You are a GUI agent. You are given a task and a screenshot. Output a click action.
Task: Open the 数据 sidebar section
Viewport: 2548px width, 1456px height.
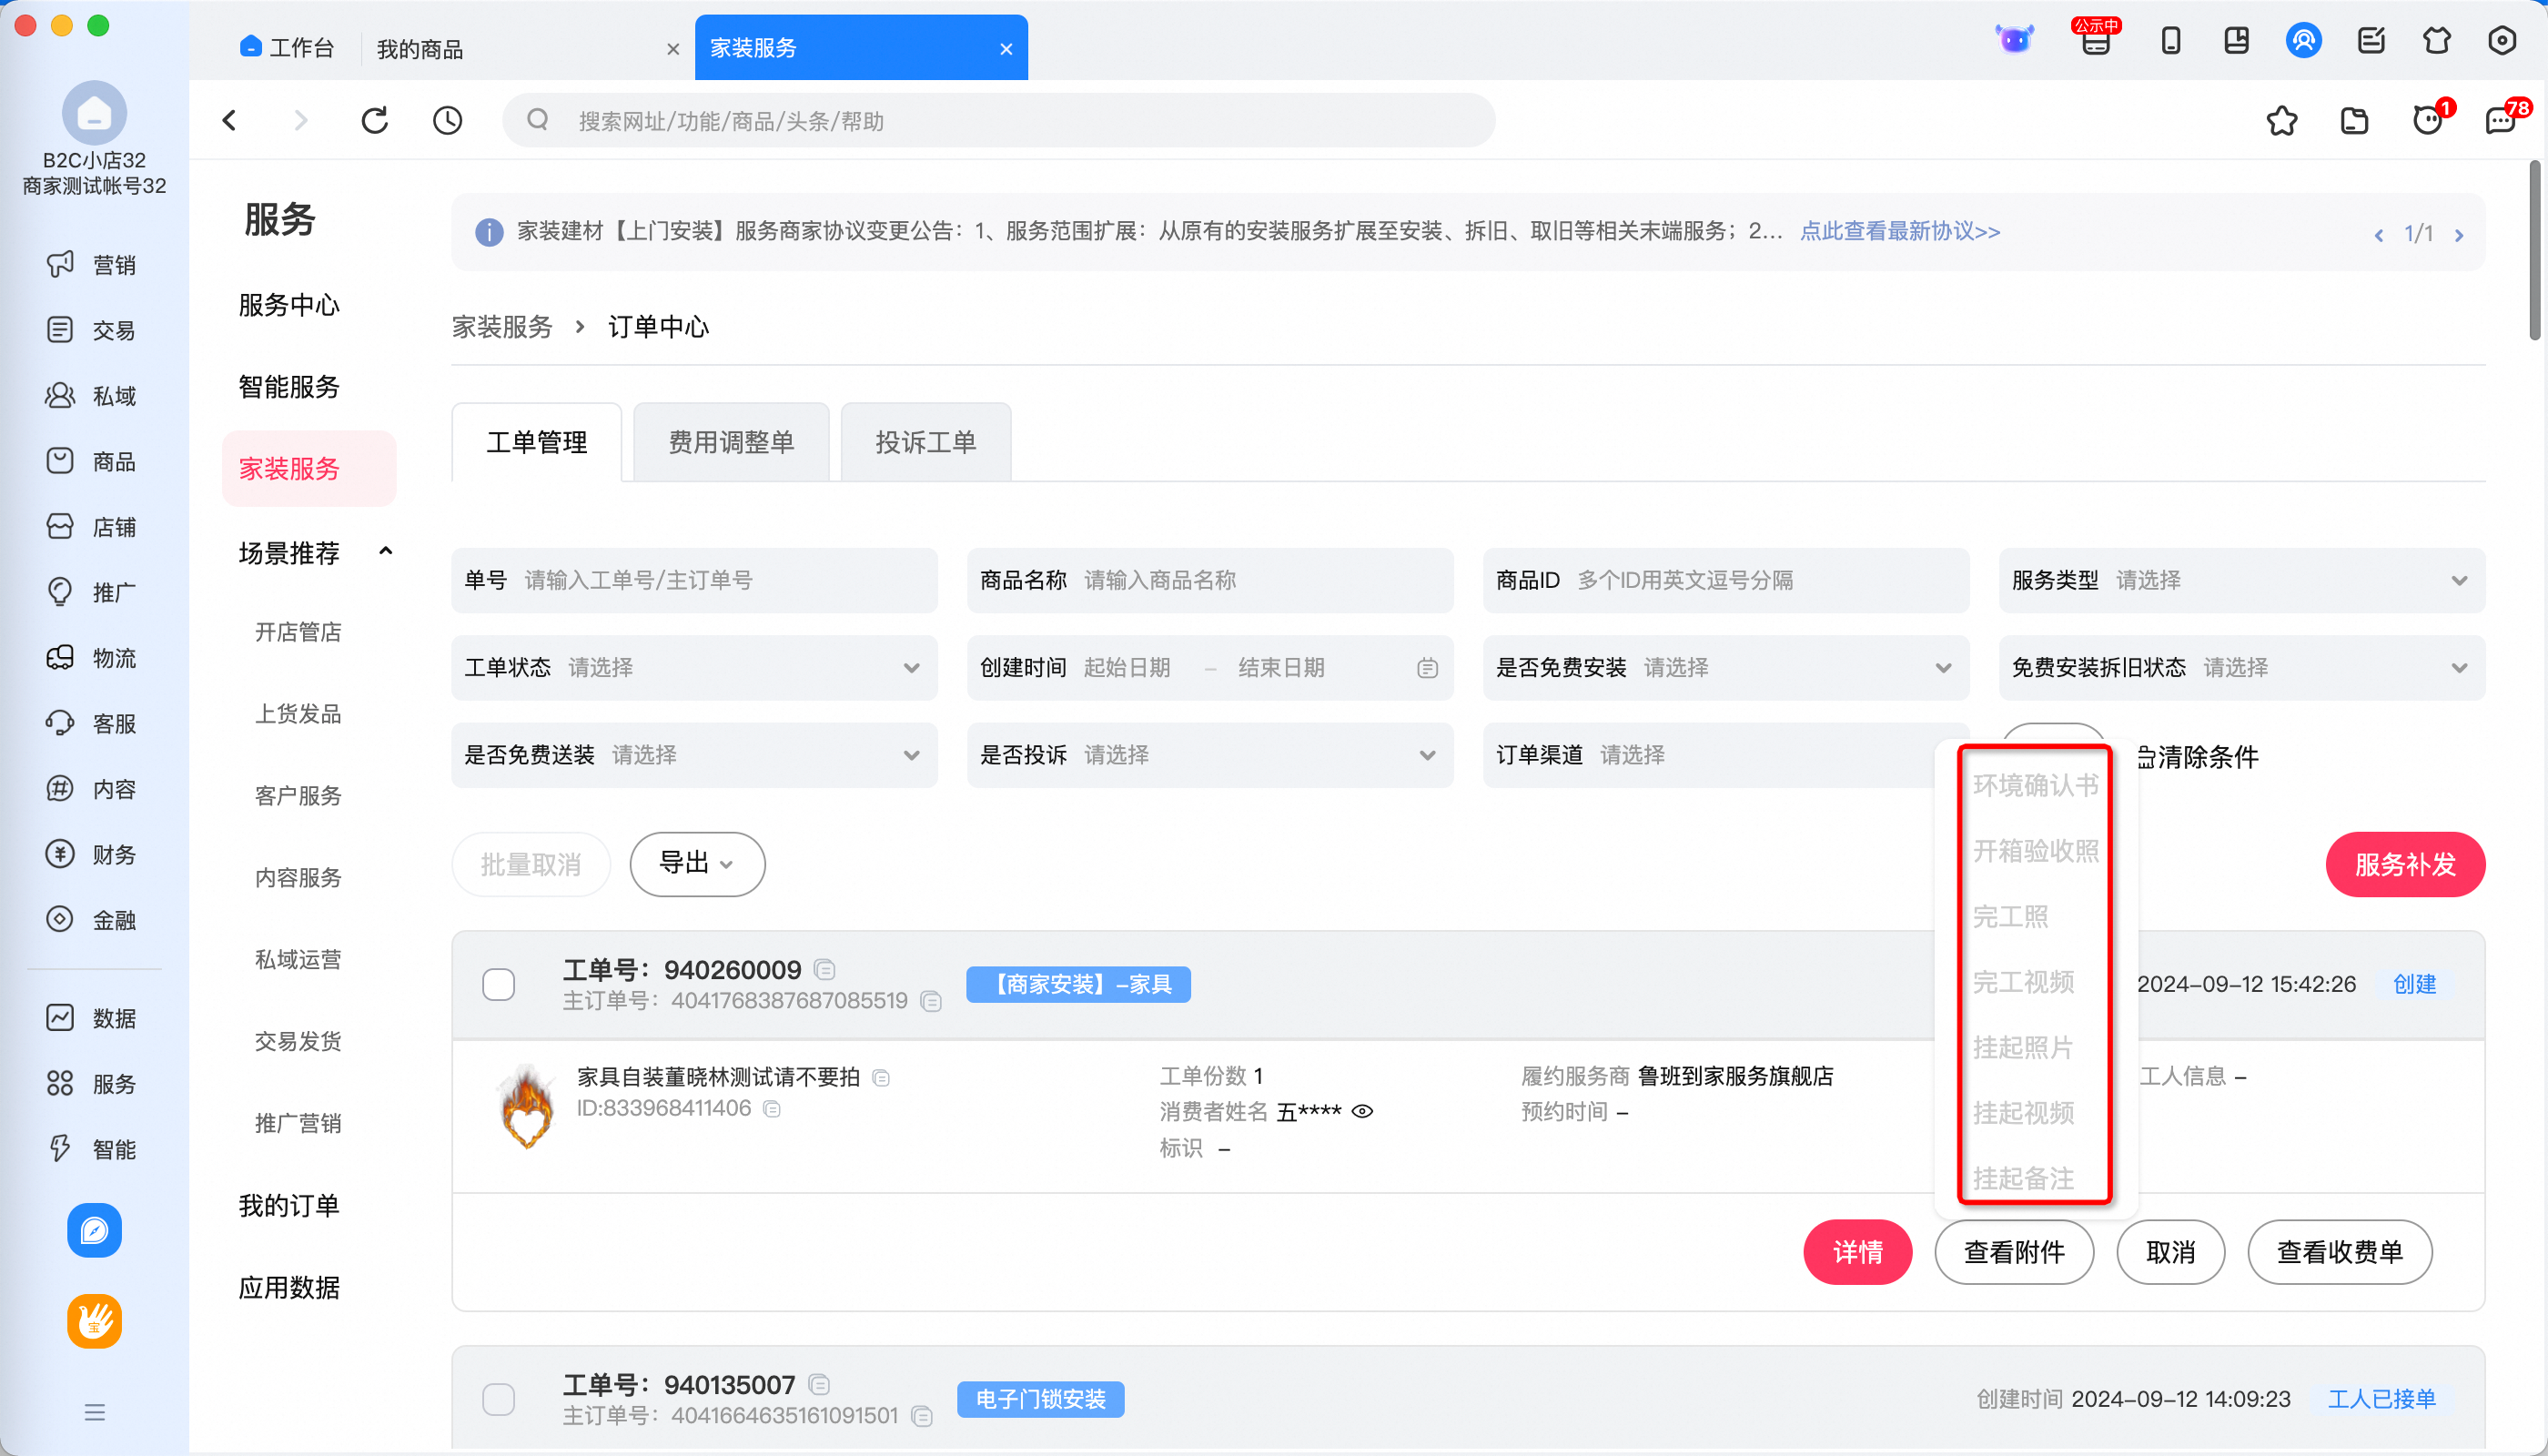coord(92,1018)
